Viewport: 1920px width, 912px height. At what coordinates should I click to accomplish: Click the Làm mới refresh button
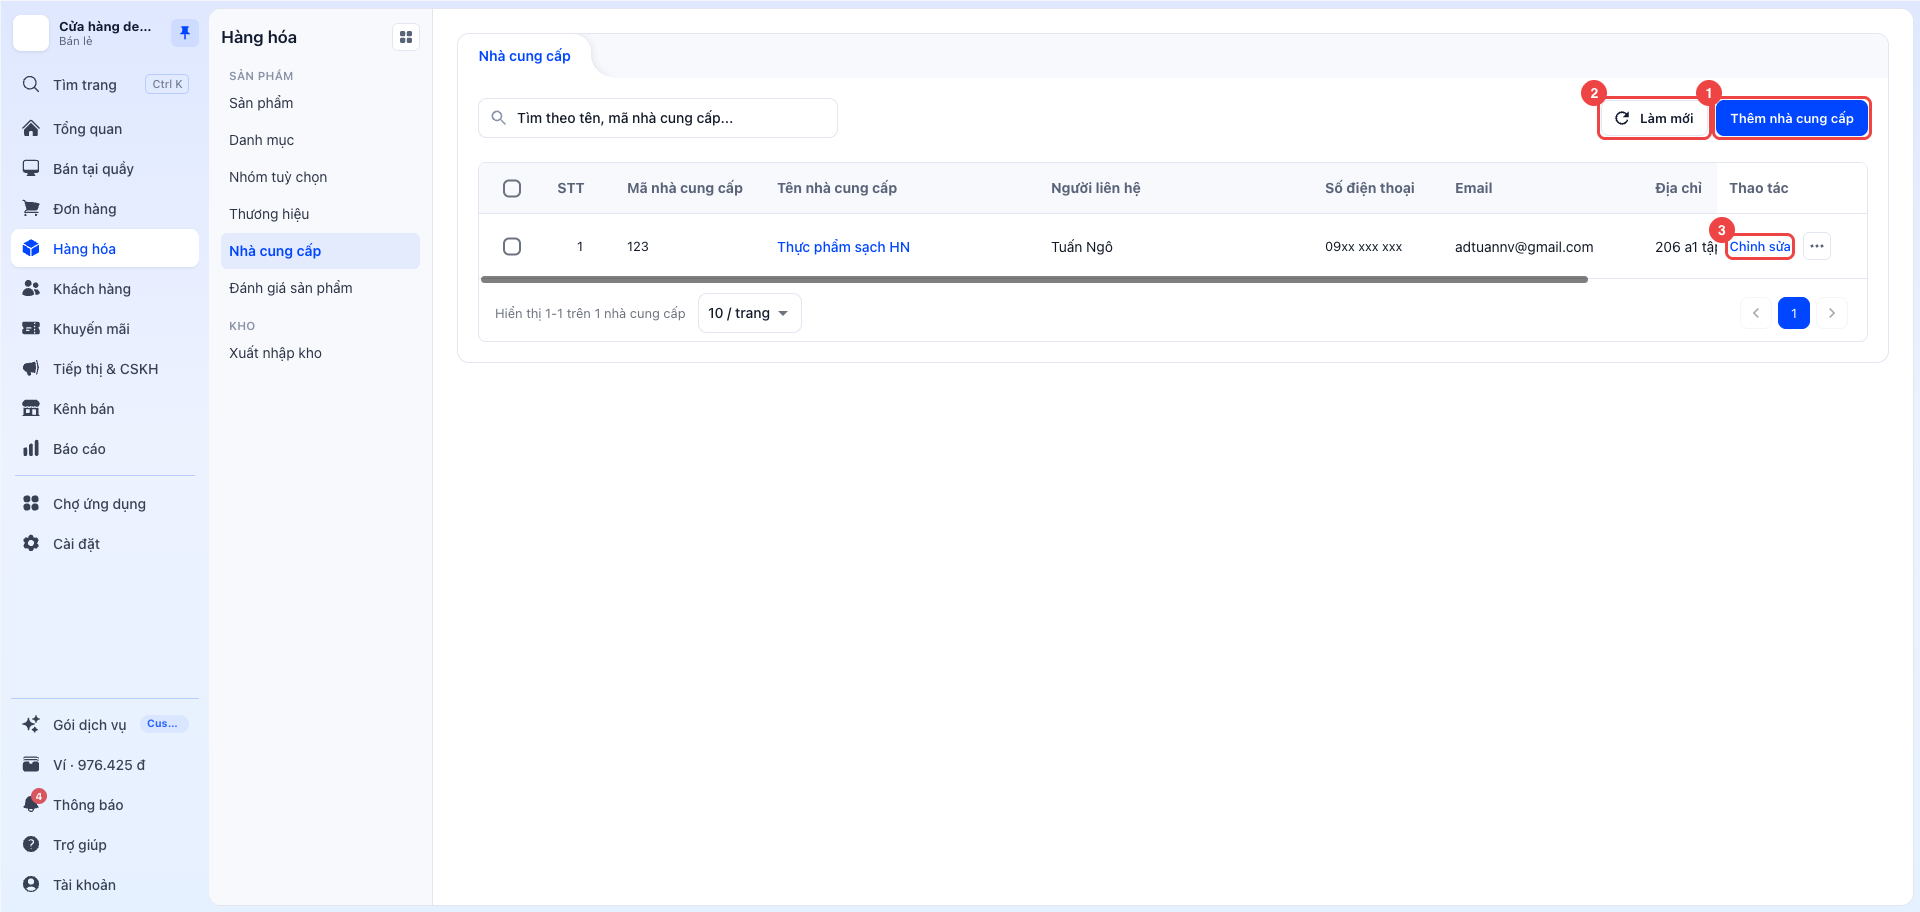pos(1654,118)
